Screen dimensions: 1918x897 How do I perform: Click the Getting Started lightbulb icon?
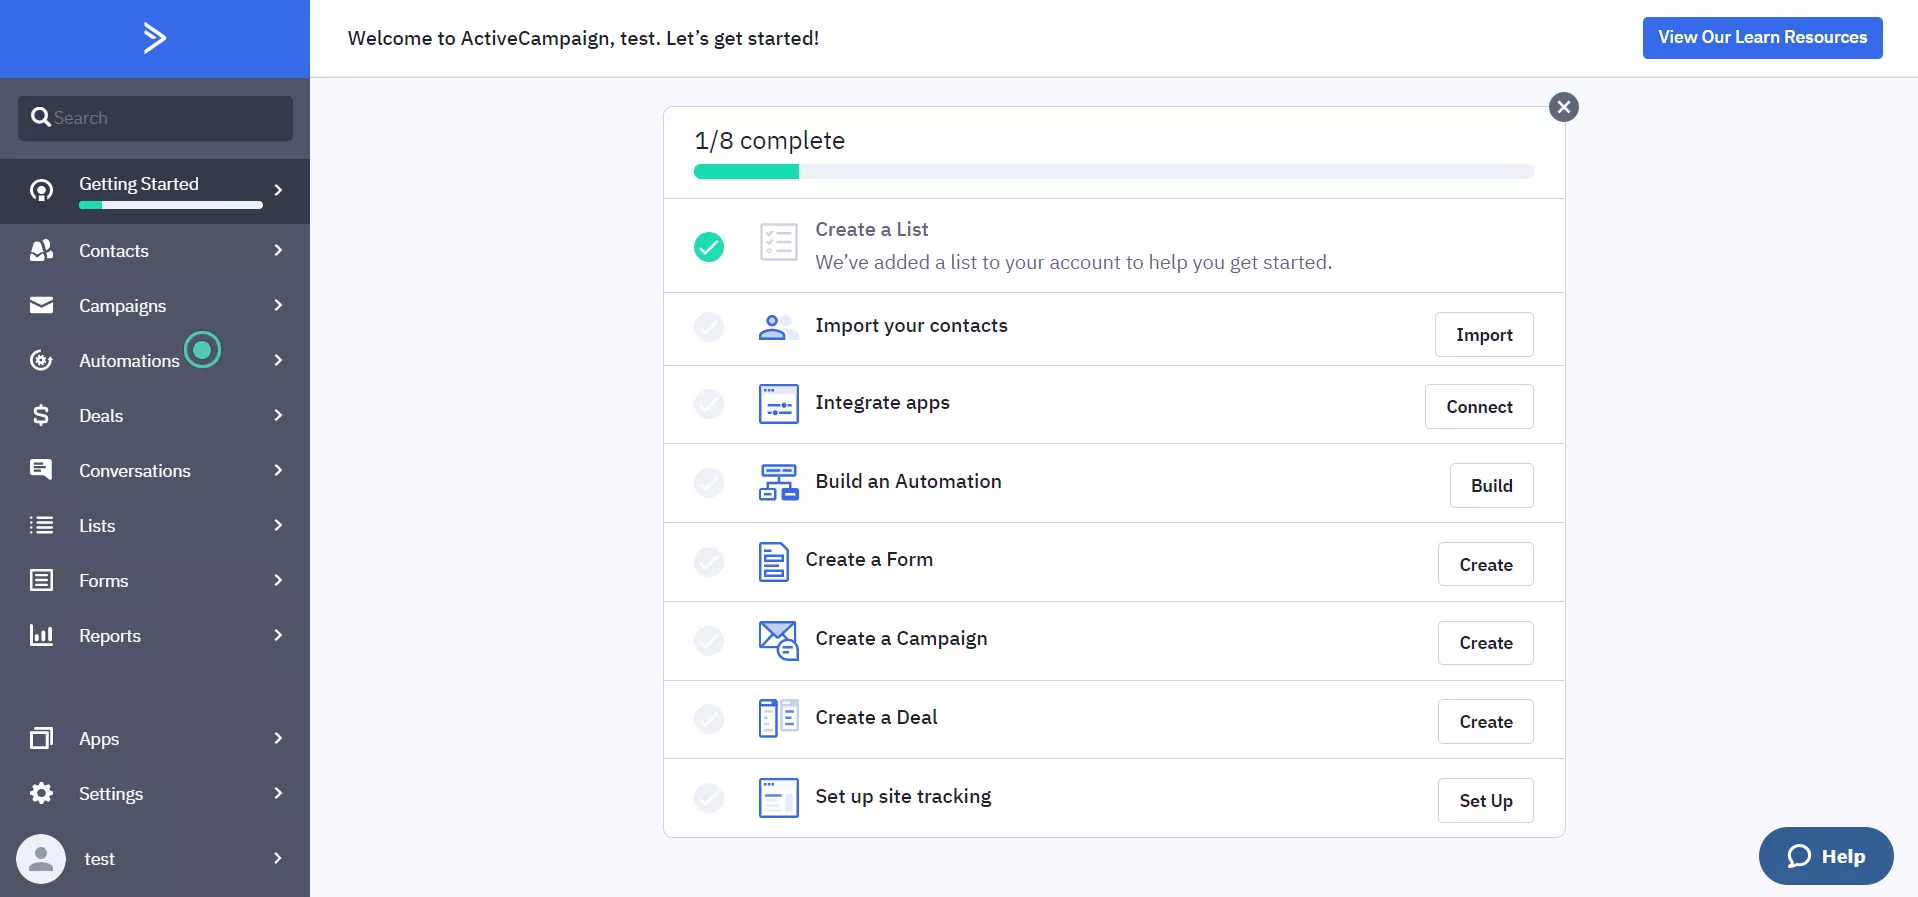click(x=41, y=190)
